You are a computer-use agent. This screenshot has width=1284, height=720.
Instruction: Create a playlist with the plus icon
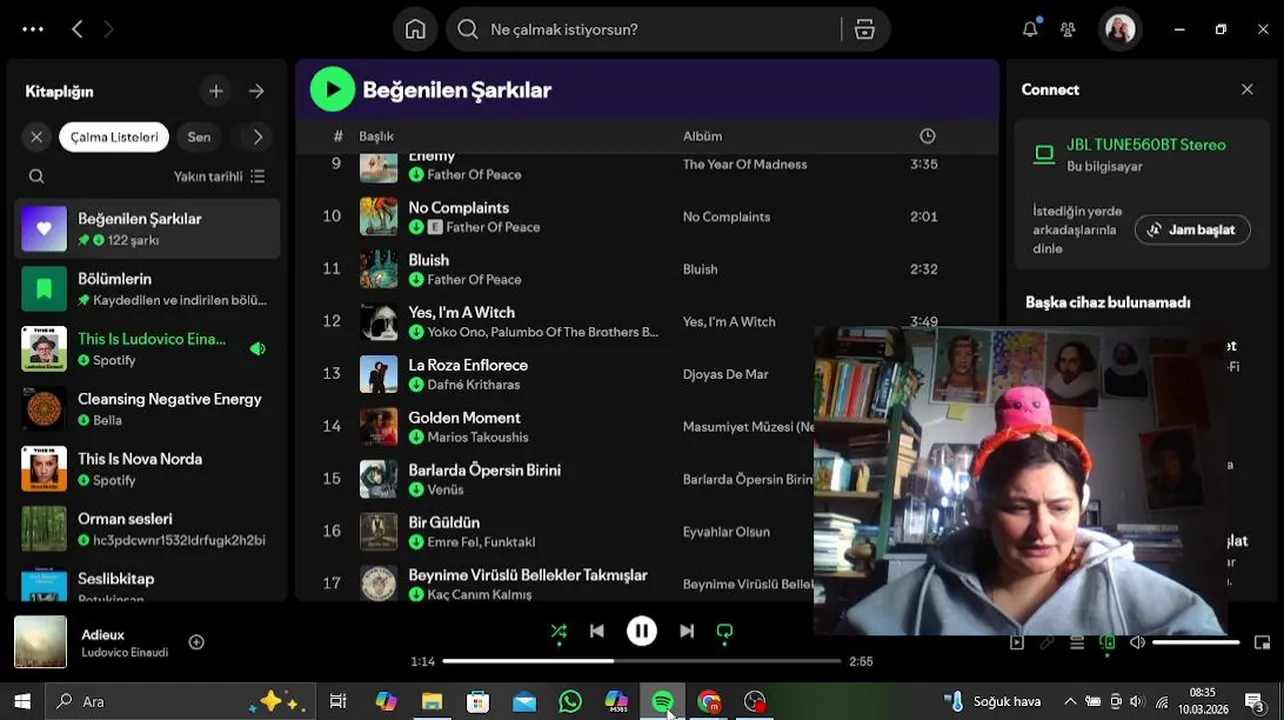216,91
